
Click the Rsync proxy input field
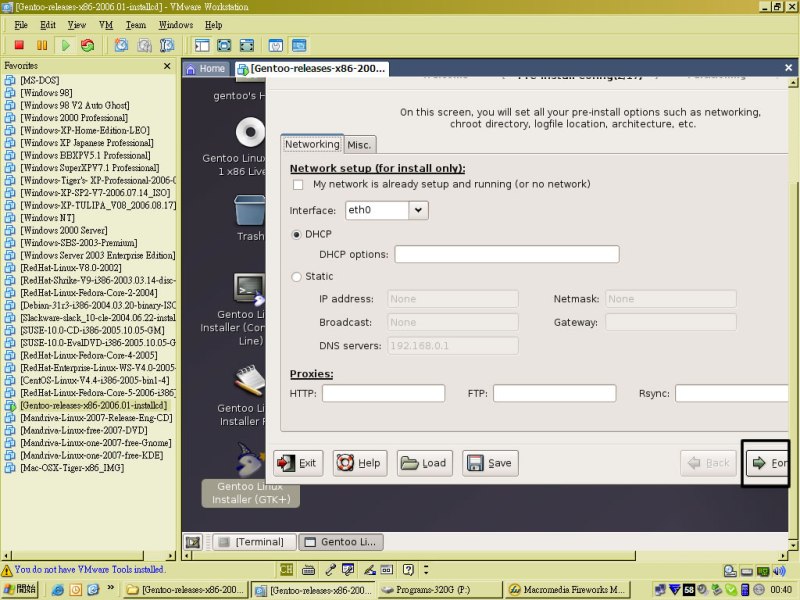click(732, 393)
